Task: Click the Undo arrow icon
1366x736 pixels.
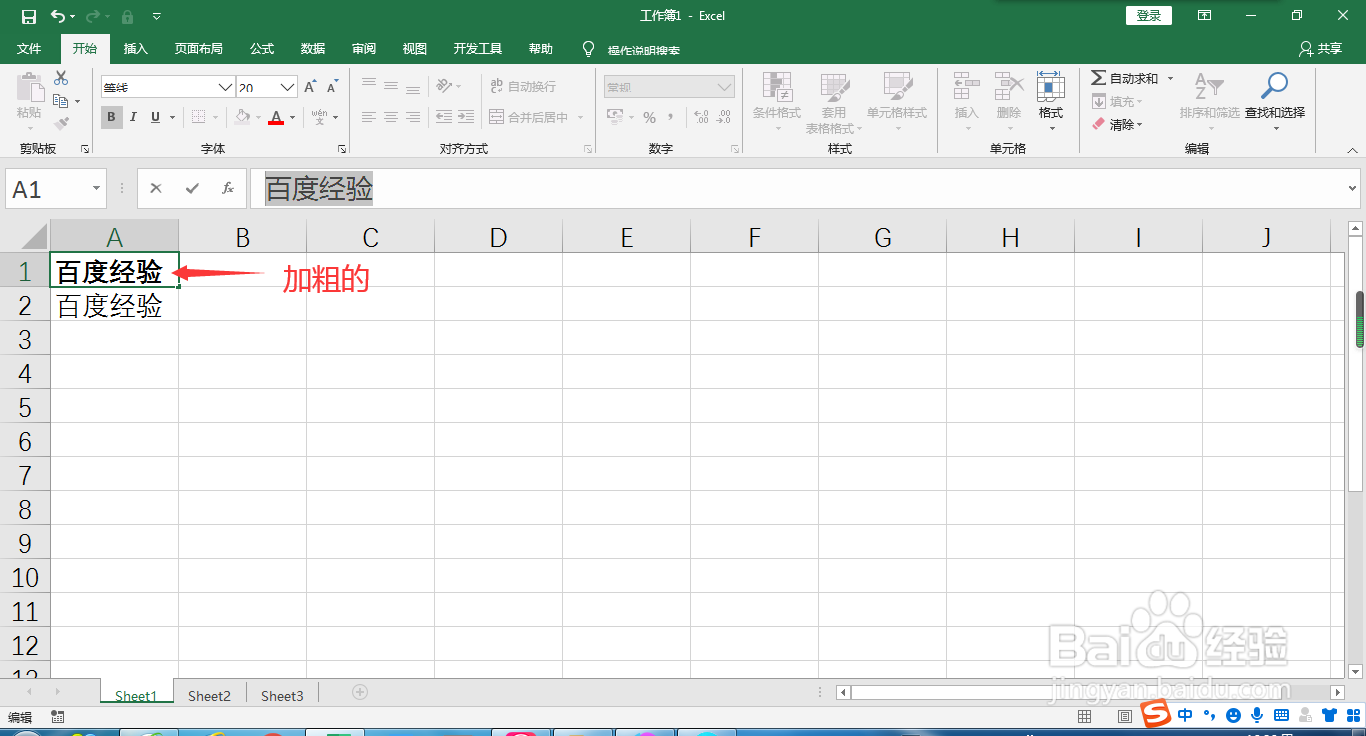Action: (58, 16)
